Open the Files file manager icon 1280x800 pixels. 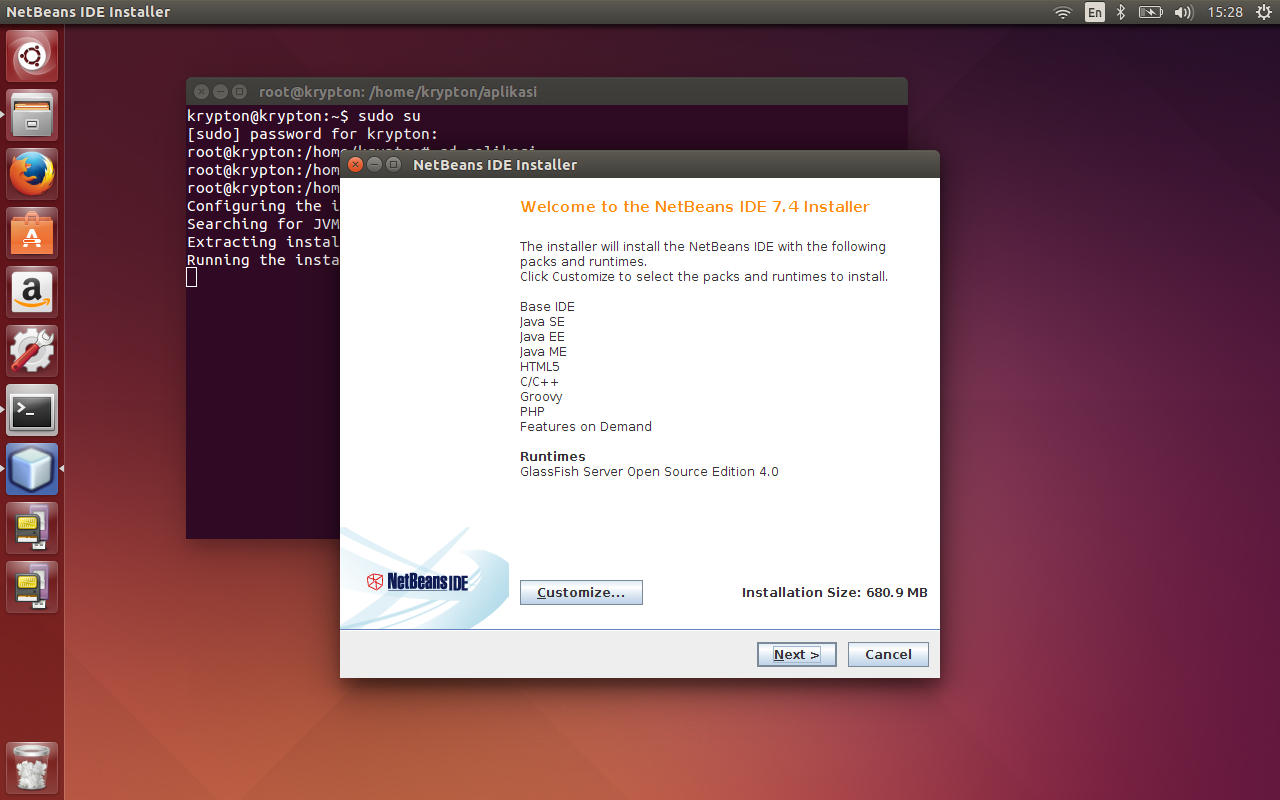coord(31,114)
